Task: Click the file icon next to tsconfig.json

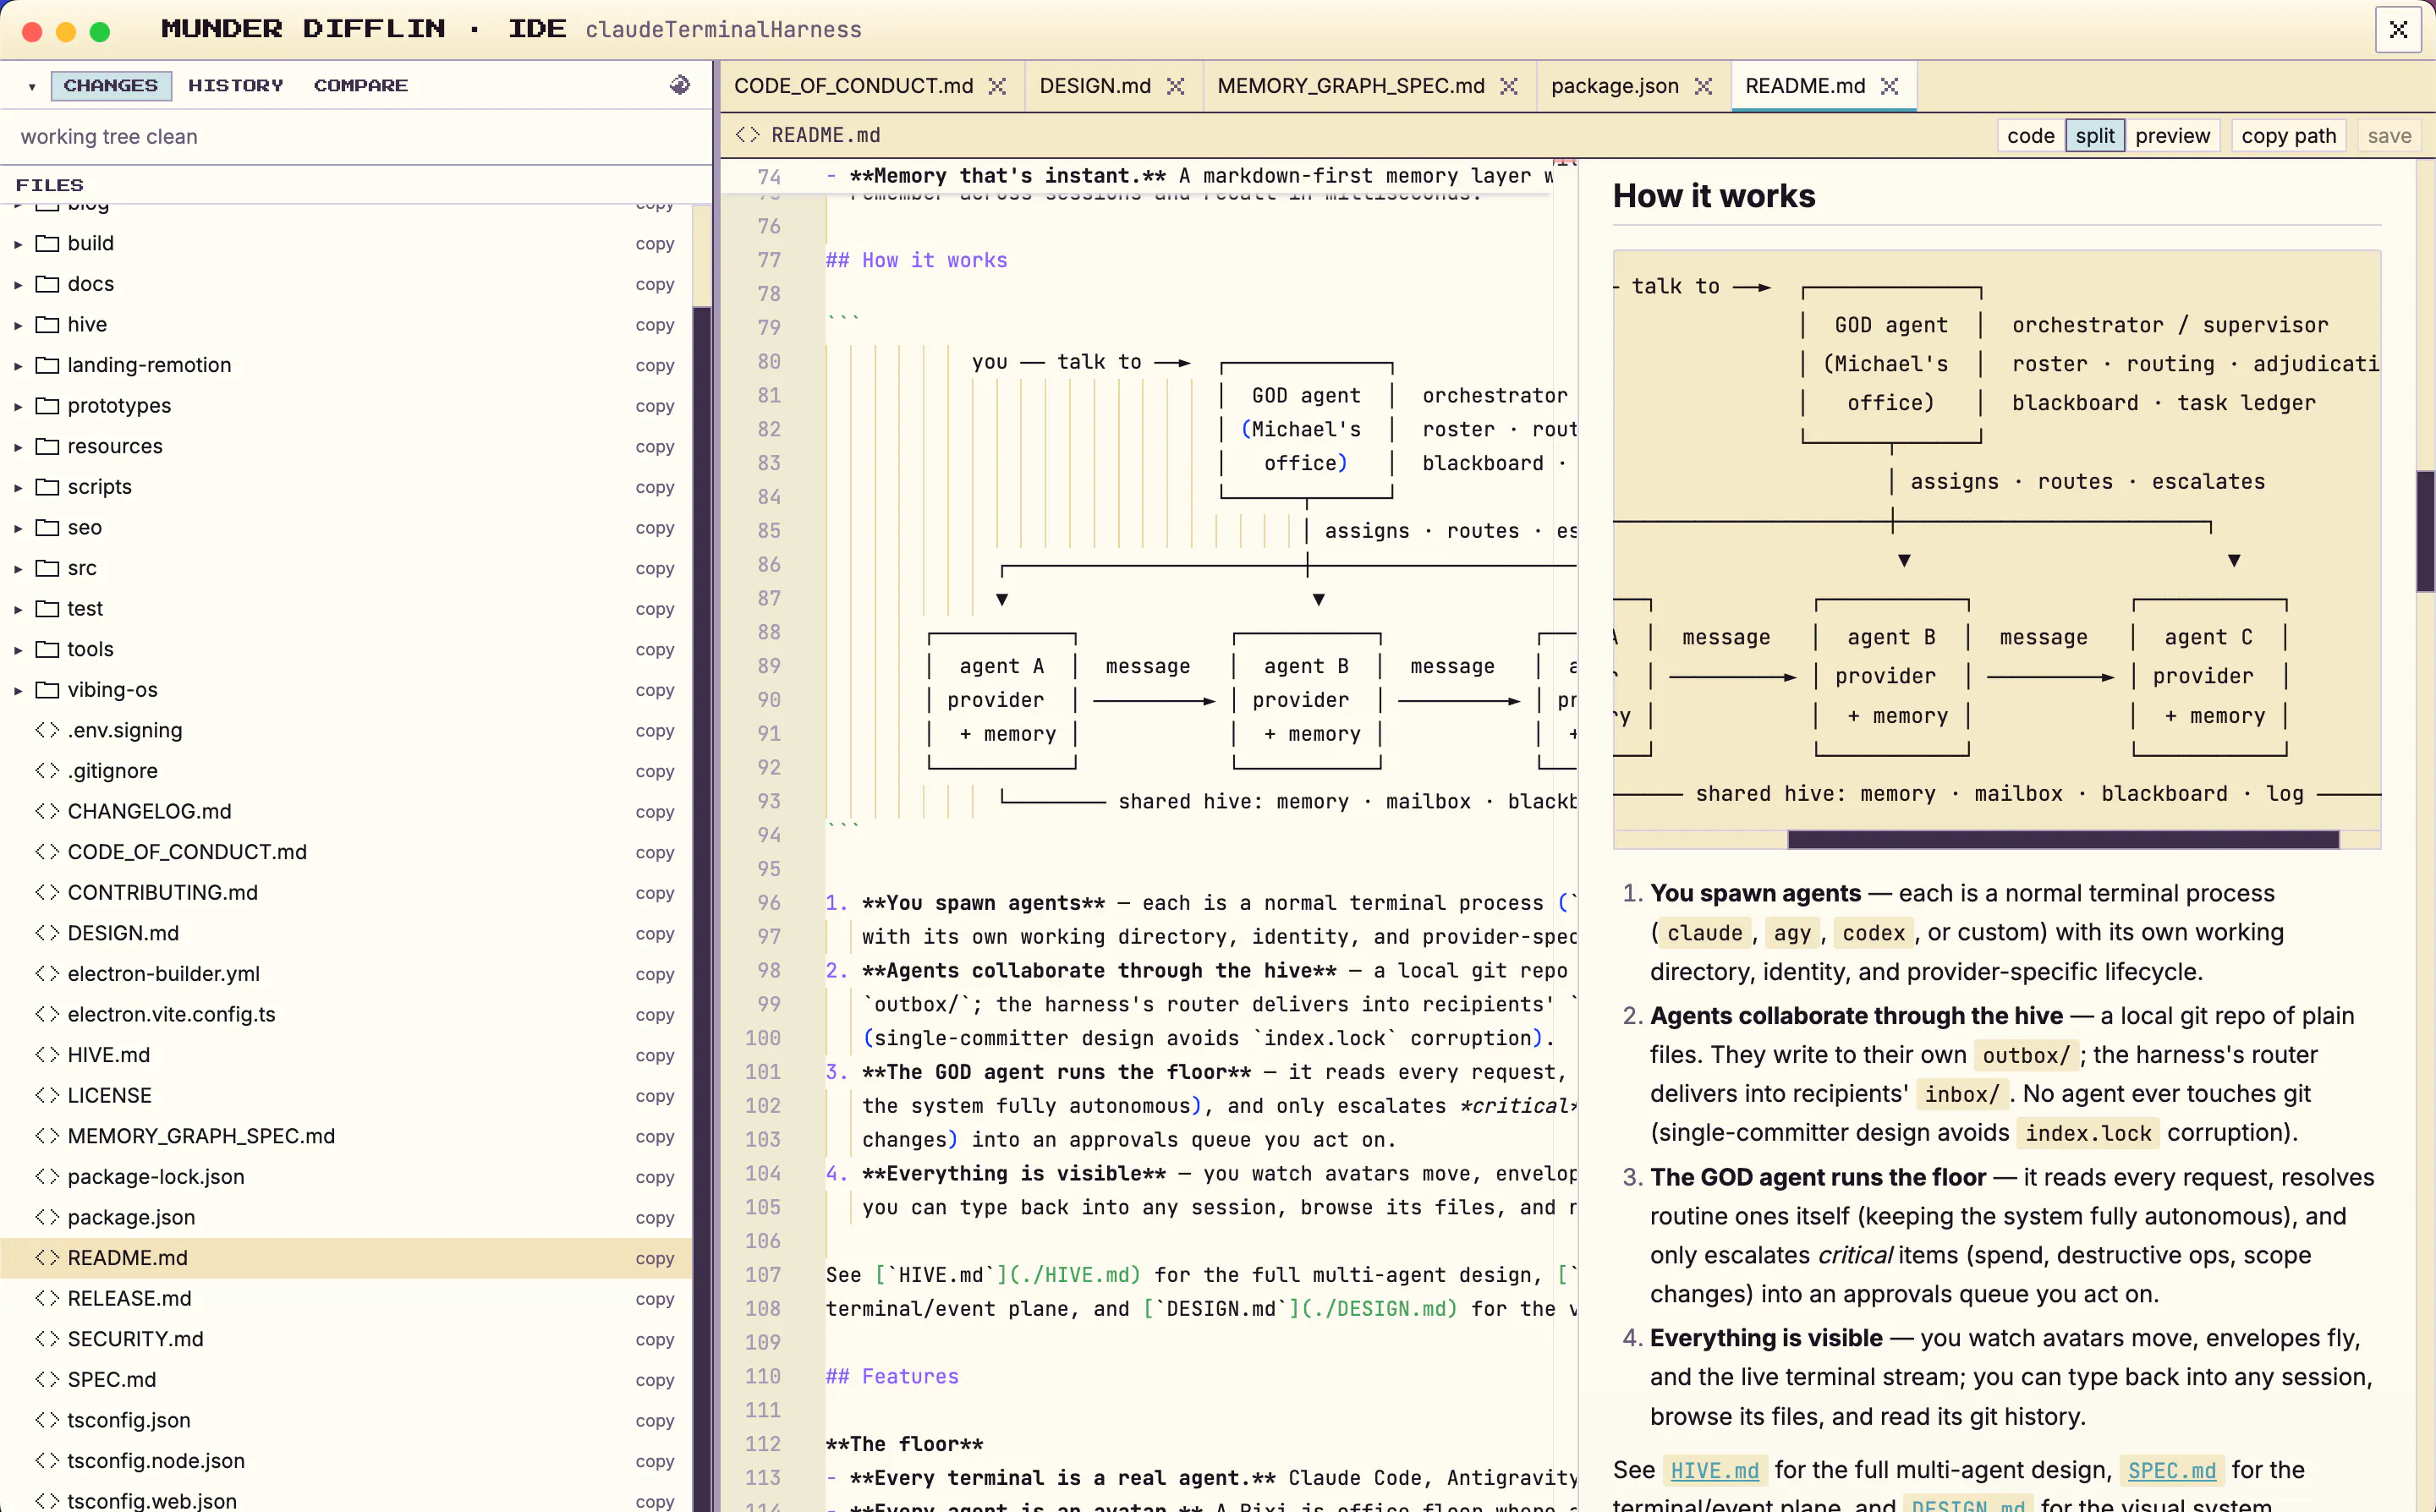Action: (x=47, y=1420)
